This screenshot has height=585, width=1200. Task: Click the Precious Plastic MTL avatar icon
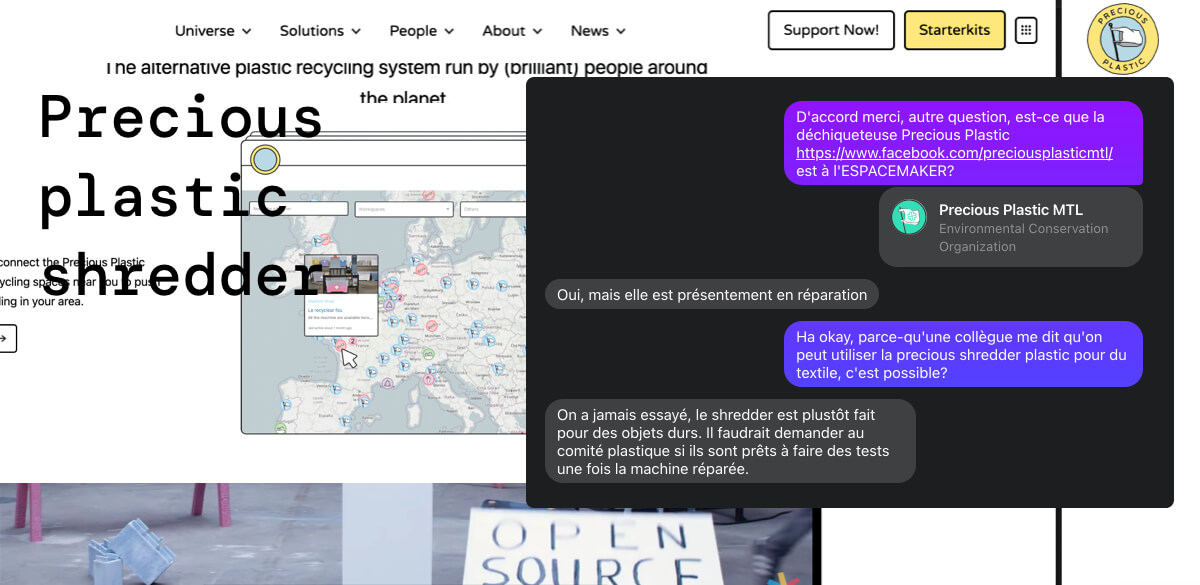point(909,217)
